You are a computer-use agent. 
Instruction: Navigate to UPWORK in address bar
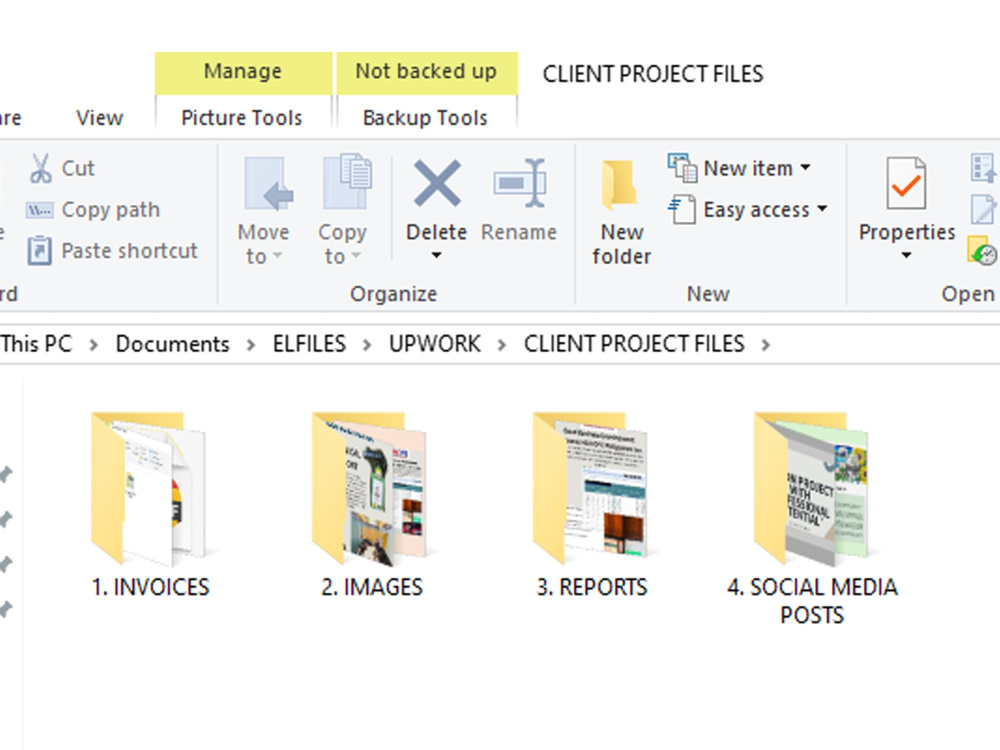[435, 344]
